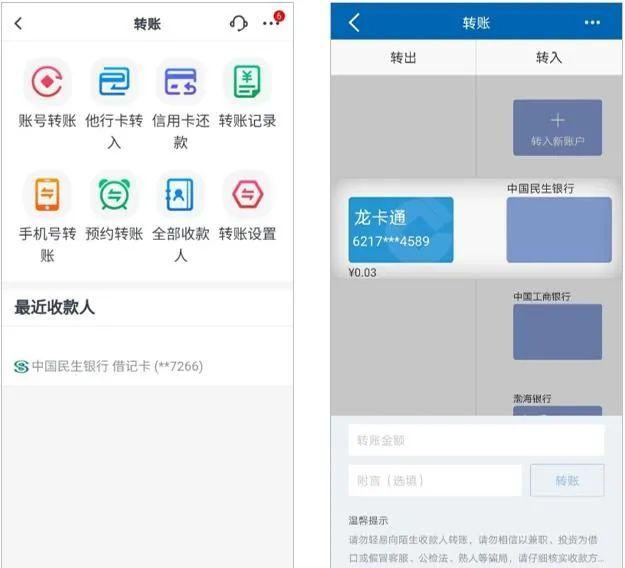This screenshot has width=625, height=568.
Task: Contact customer service via headset icon
Action: coord(238,24)
